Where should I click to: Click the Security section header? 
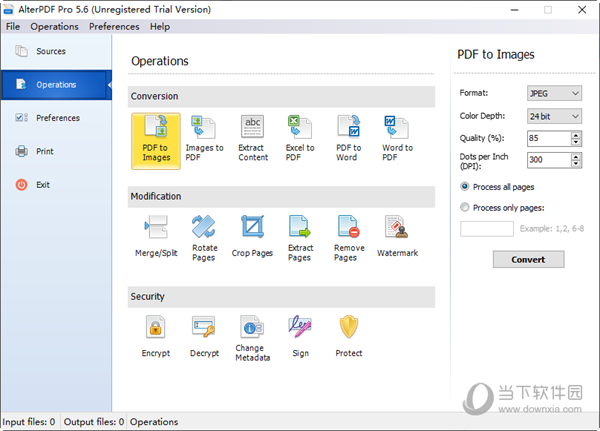point(281,297)
